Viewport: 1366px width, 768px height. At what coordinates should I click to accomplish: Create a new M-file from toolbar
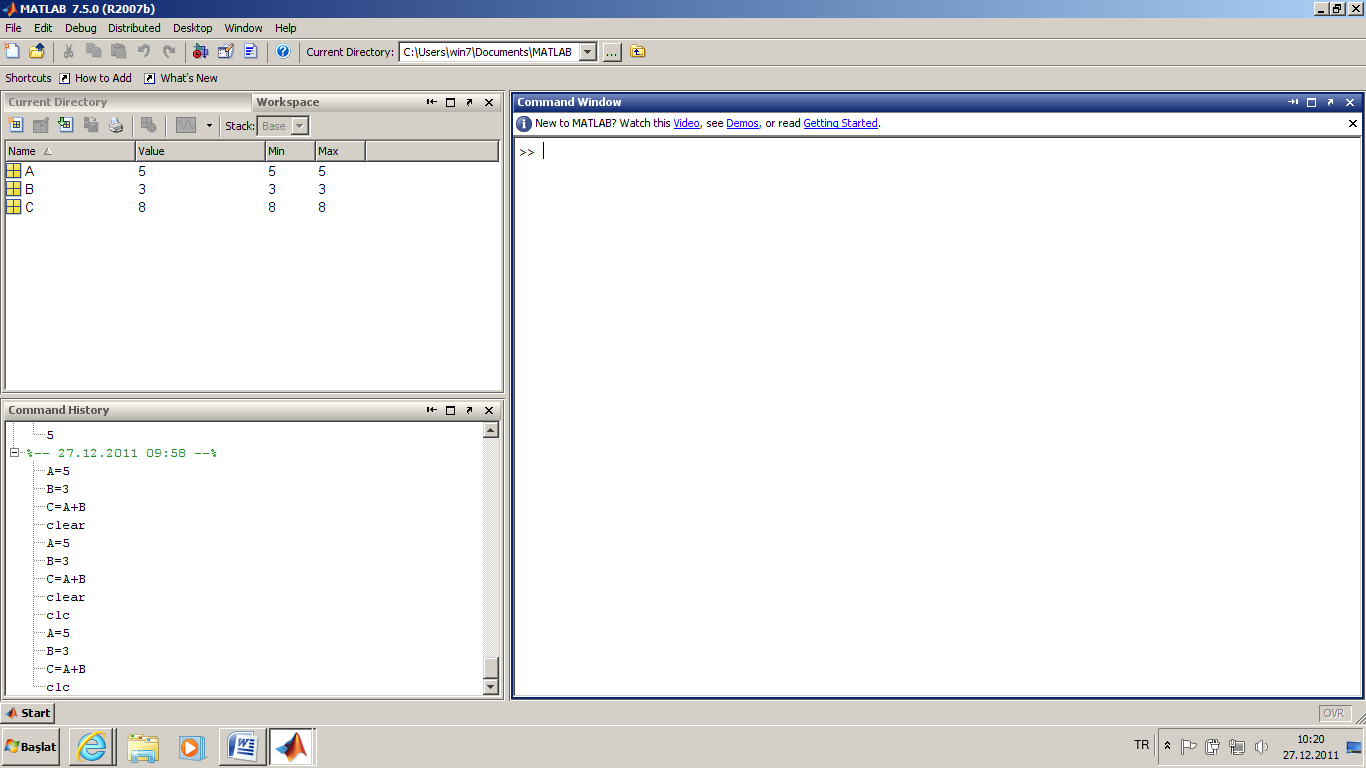coord(12,51)
